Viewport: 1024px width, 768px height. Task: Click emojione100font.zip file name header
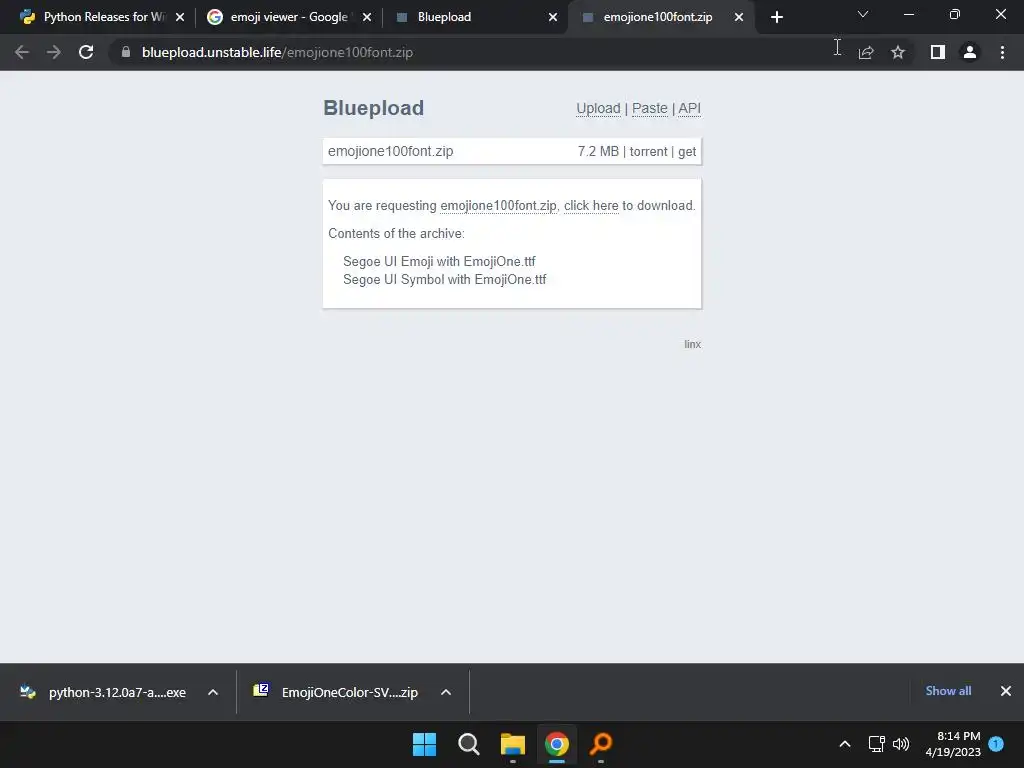(x=391, y=151)
